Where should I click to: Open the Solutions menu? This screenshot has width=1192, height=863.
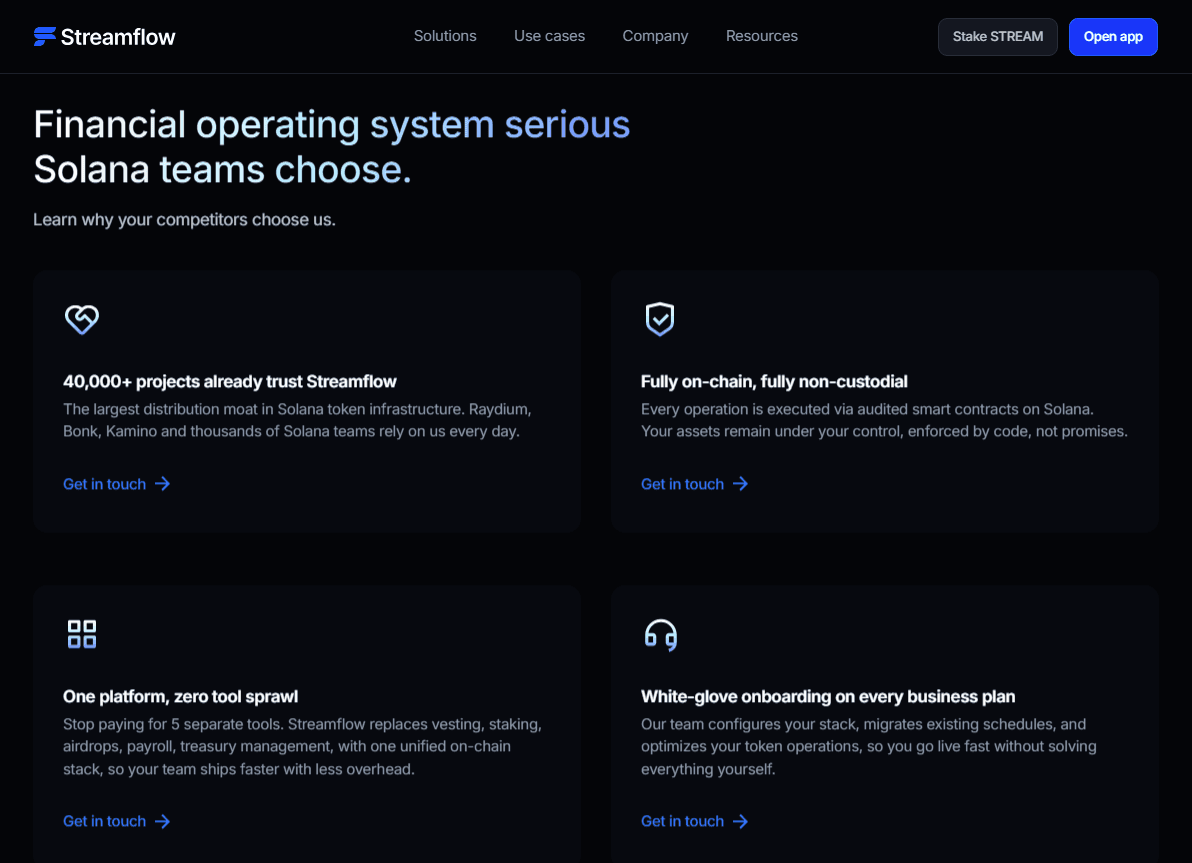pos(445,36)
